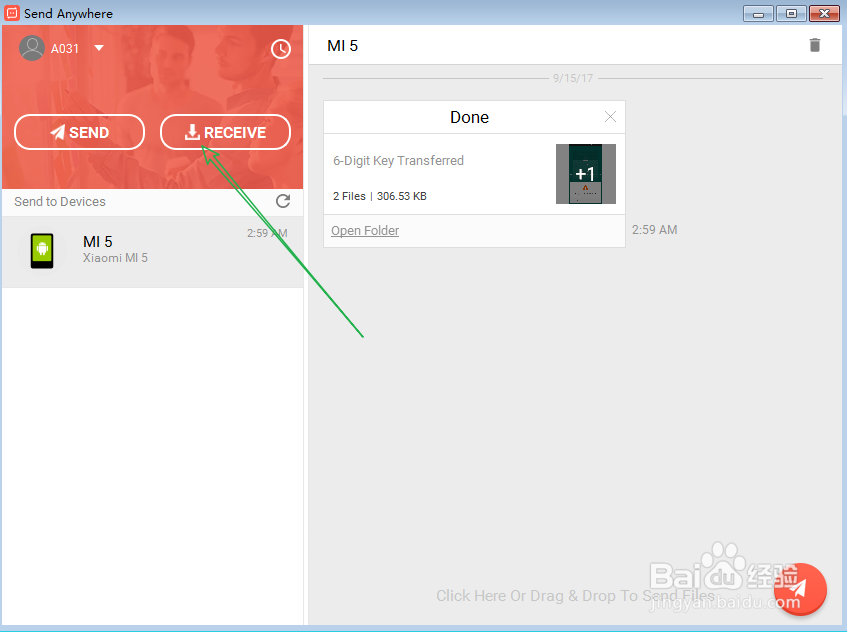This screenshot has height=632, width=847.
Task: Click the red floating send files button
Action: coord(800,589)
